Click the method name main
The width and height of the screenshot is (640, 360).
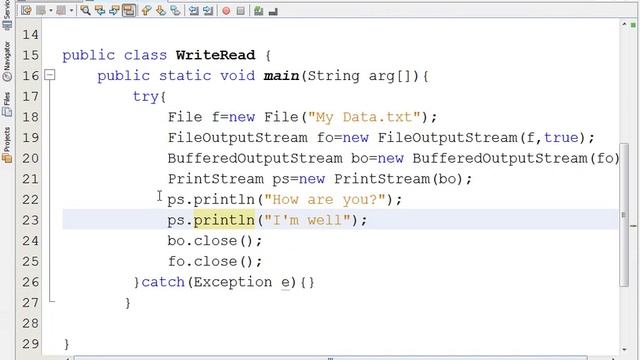point(281,76)
